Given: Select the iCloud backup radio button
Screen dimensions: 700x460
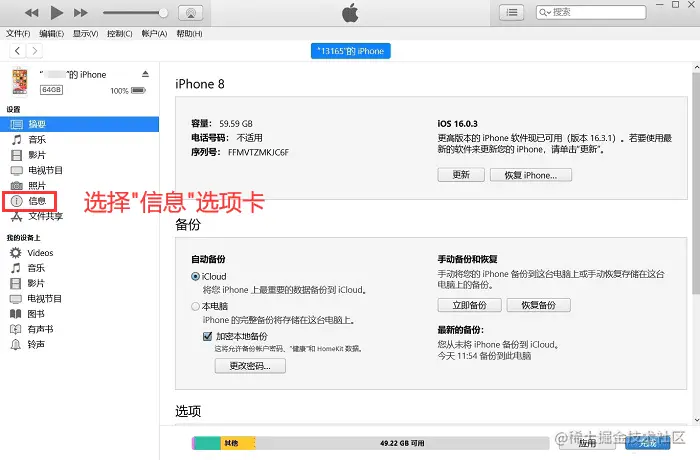Looking at the screenshot, I should [195, 276].
